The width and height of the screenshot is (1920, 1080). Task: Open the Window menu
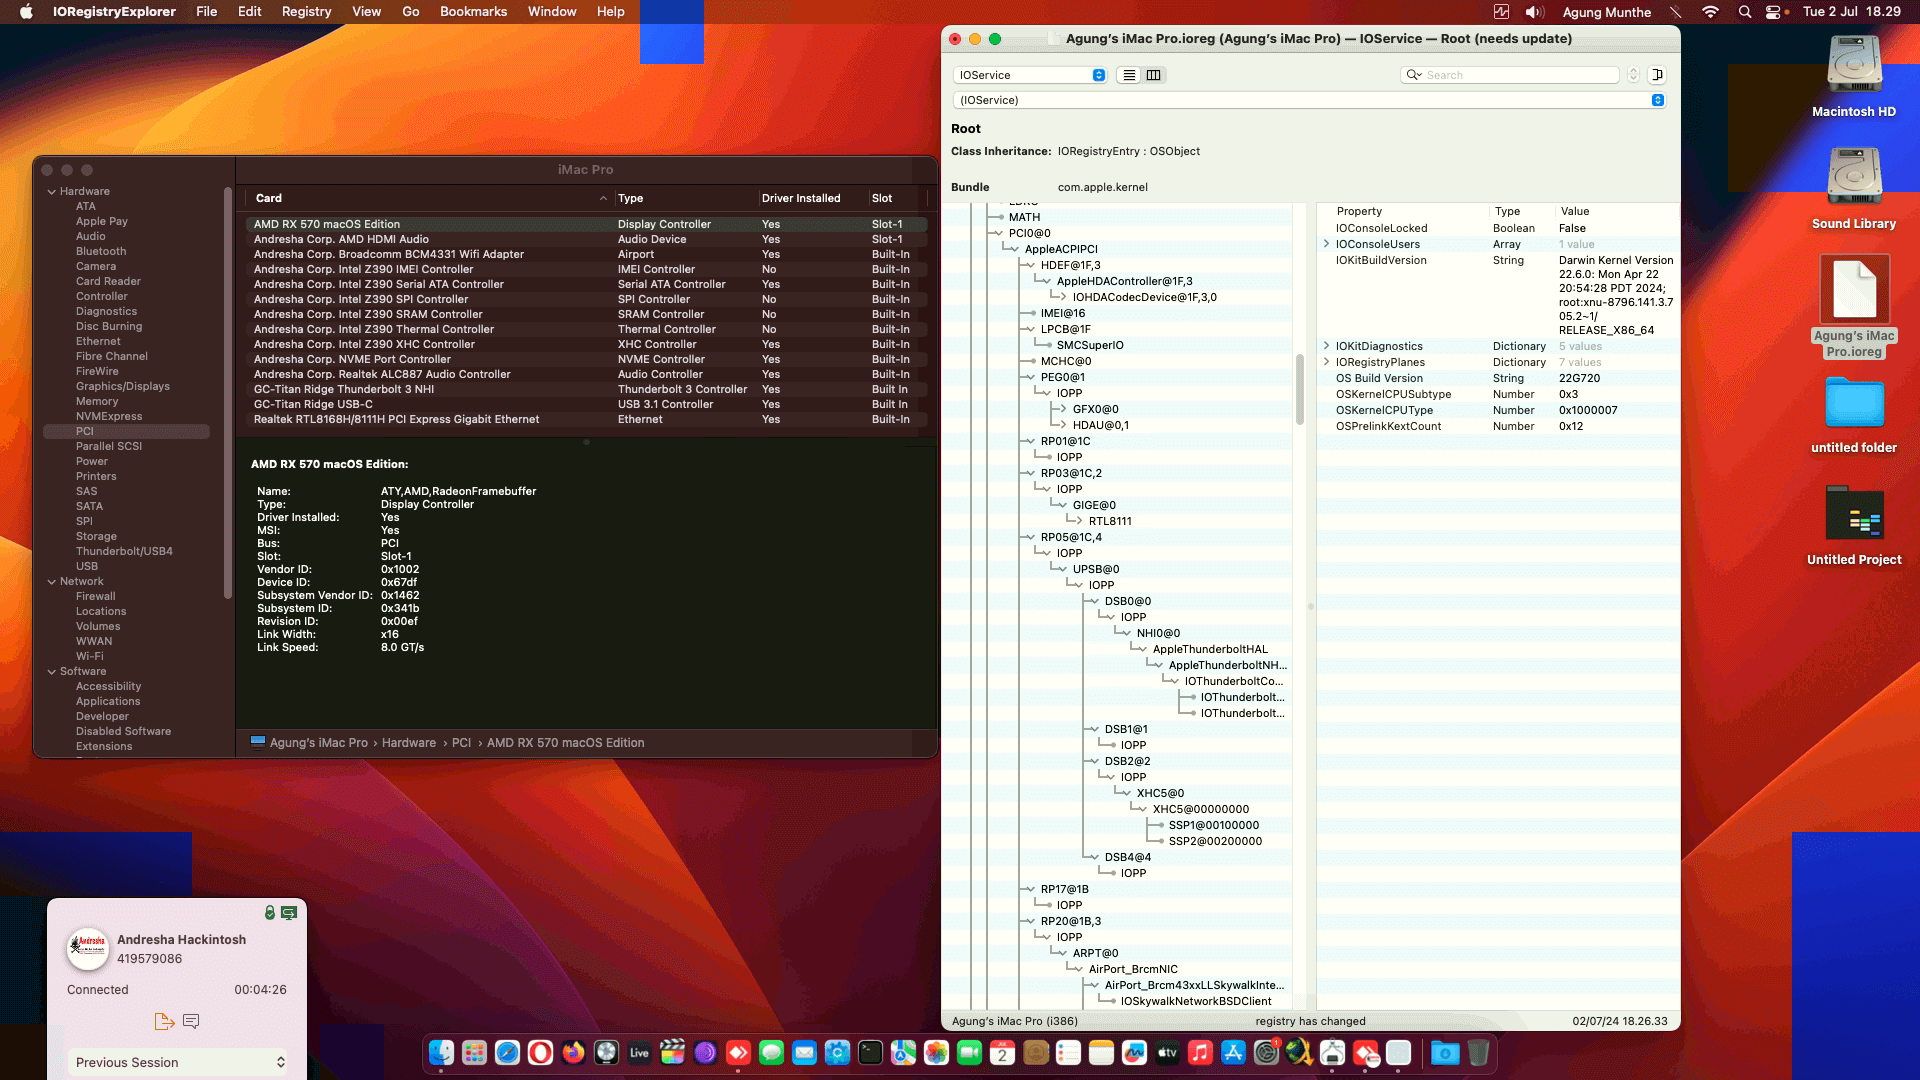[x=552, y=11]
